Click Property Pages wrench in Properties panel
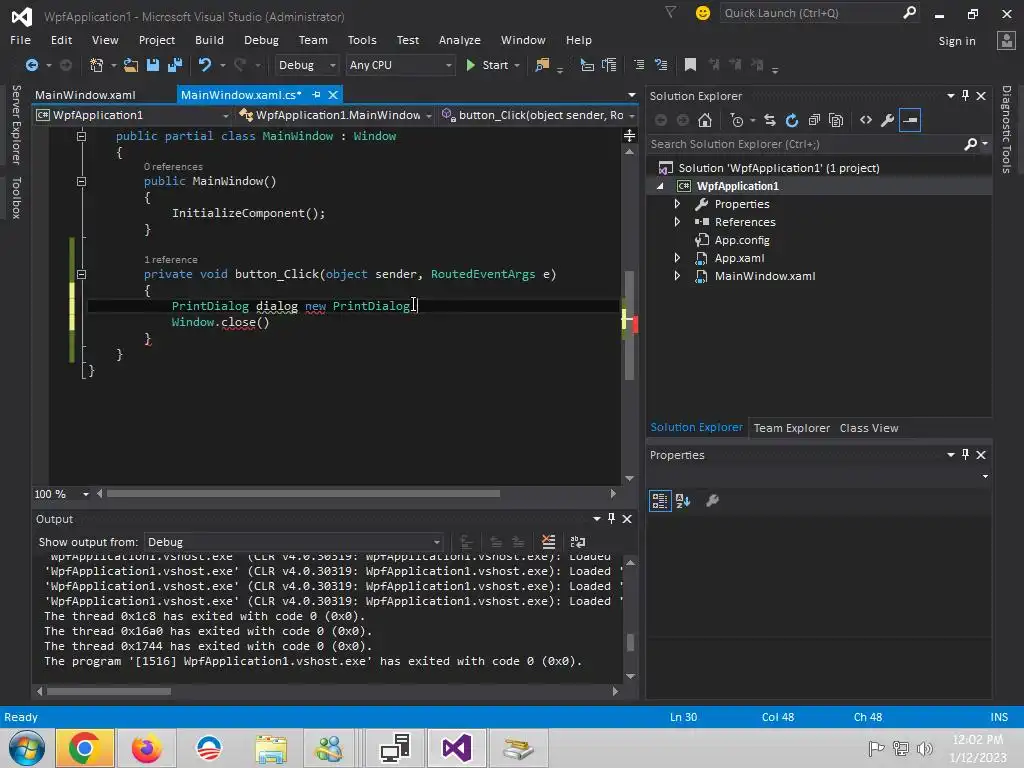The image size is (1024, 768). click(712, 501)
